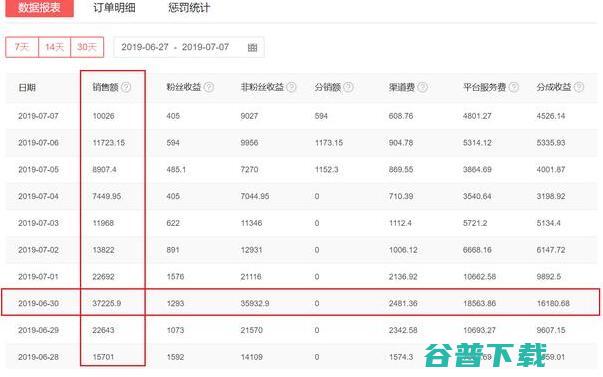603x377 pixels.
Task: Click distribution value 1173.15
Action: pos(329,143)
